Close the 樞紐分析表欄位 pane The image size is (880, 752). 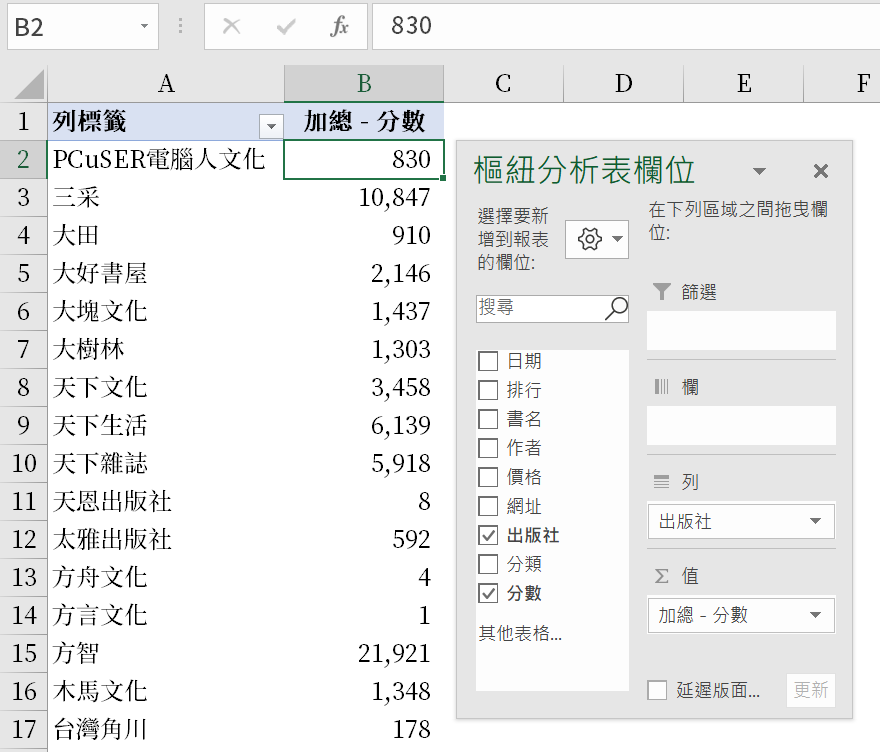coord(821,171)
